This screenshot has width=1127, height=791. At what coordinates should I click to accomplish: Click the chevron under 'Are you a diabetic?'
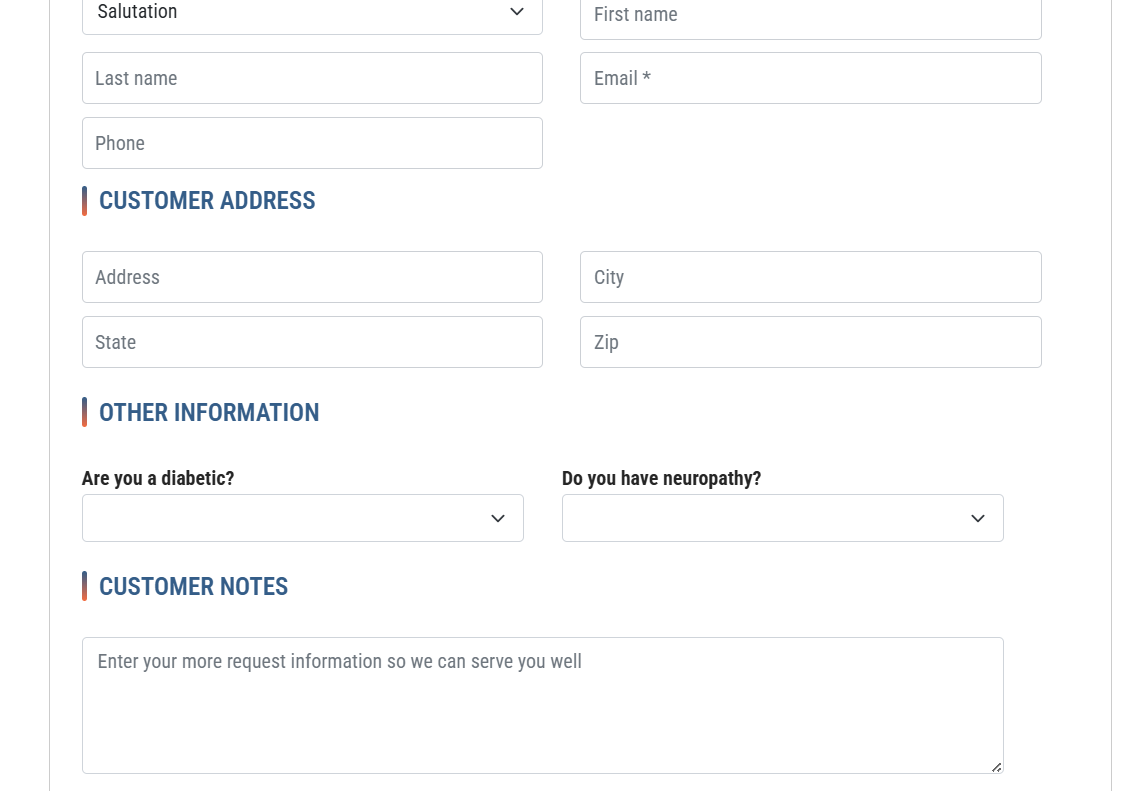(498, 518)
